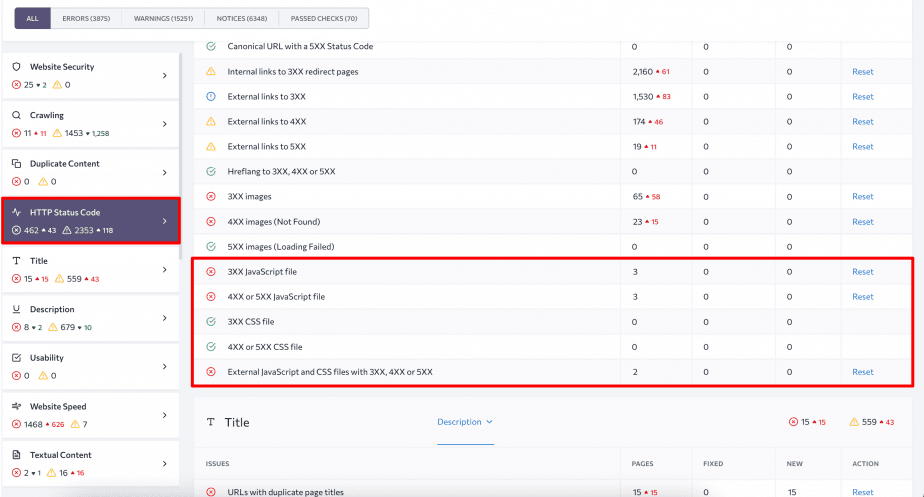Screen dimensions: 924x497
Task: Click the error icon beside 3XX JavaScript file
Action: [210, 272]
